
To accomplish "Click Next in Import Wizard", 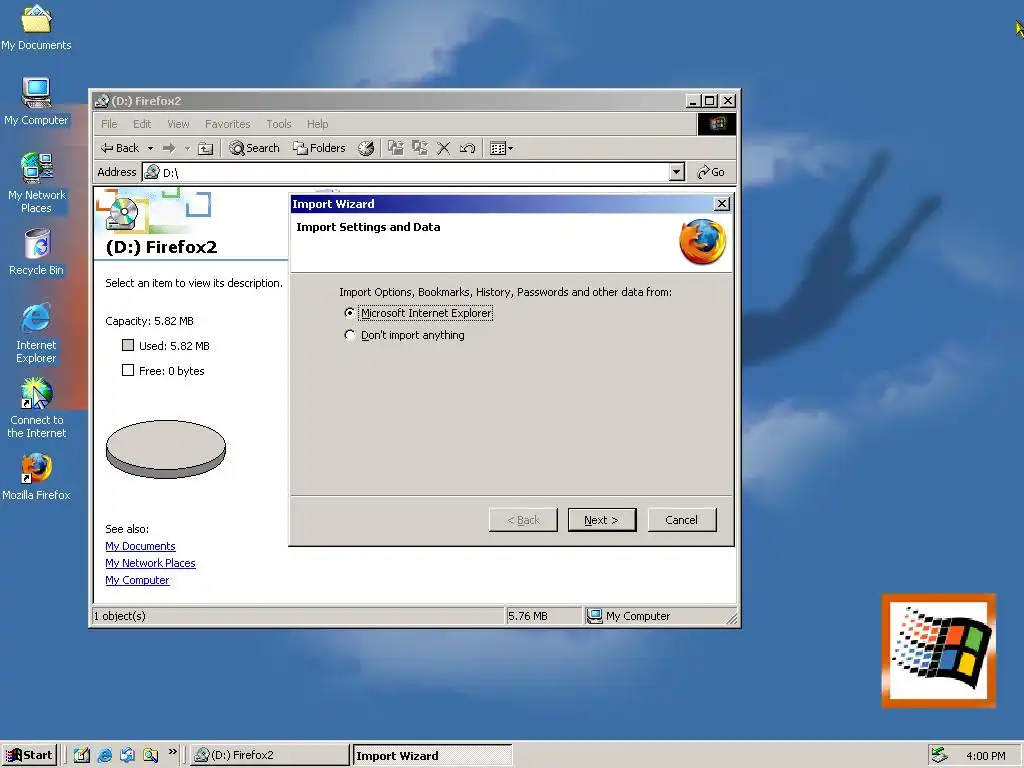I will point(601,520).
